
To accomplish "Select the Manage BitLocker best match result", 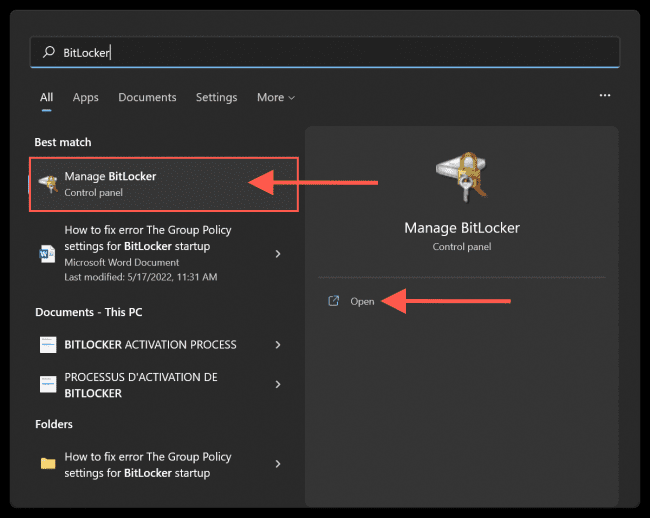I will (164, 184).
